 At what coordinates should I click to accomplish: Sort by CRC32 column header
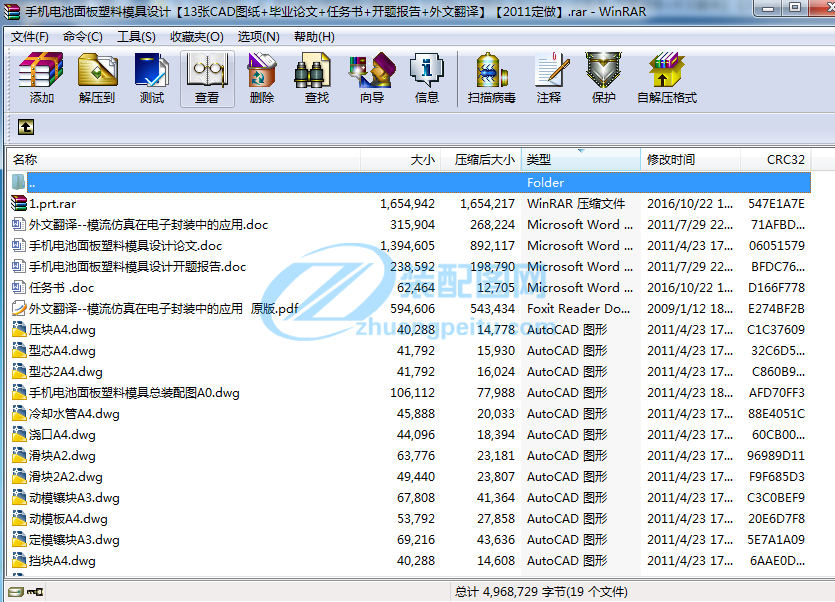click(x=776, y=160)
